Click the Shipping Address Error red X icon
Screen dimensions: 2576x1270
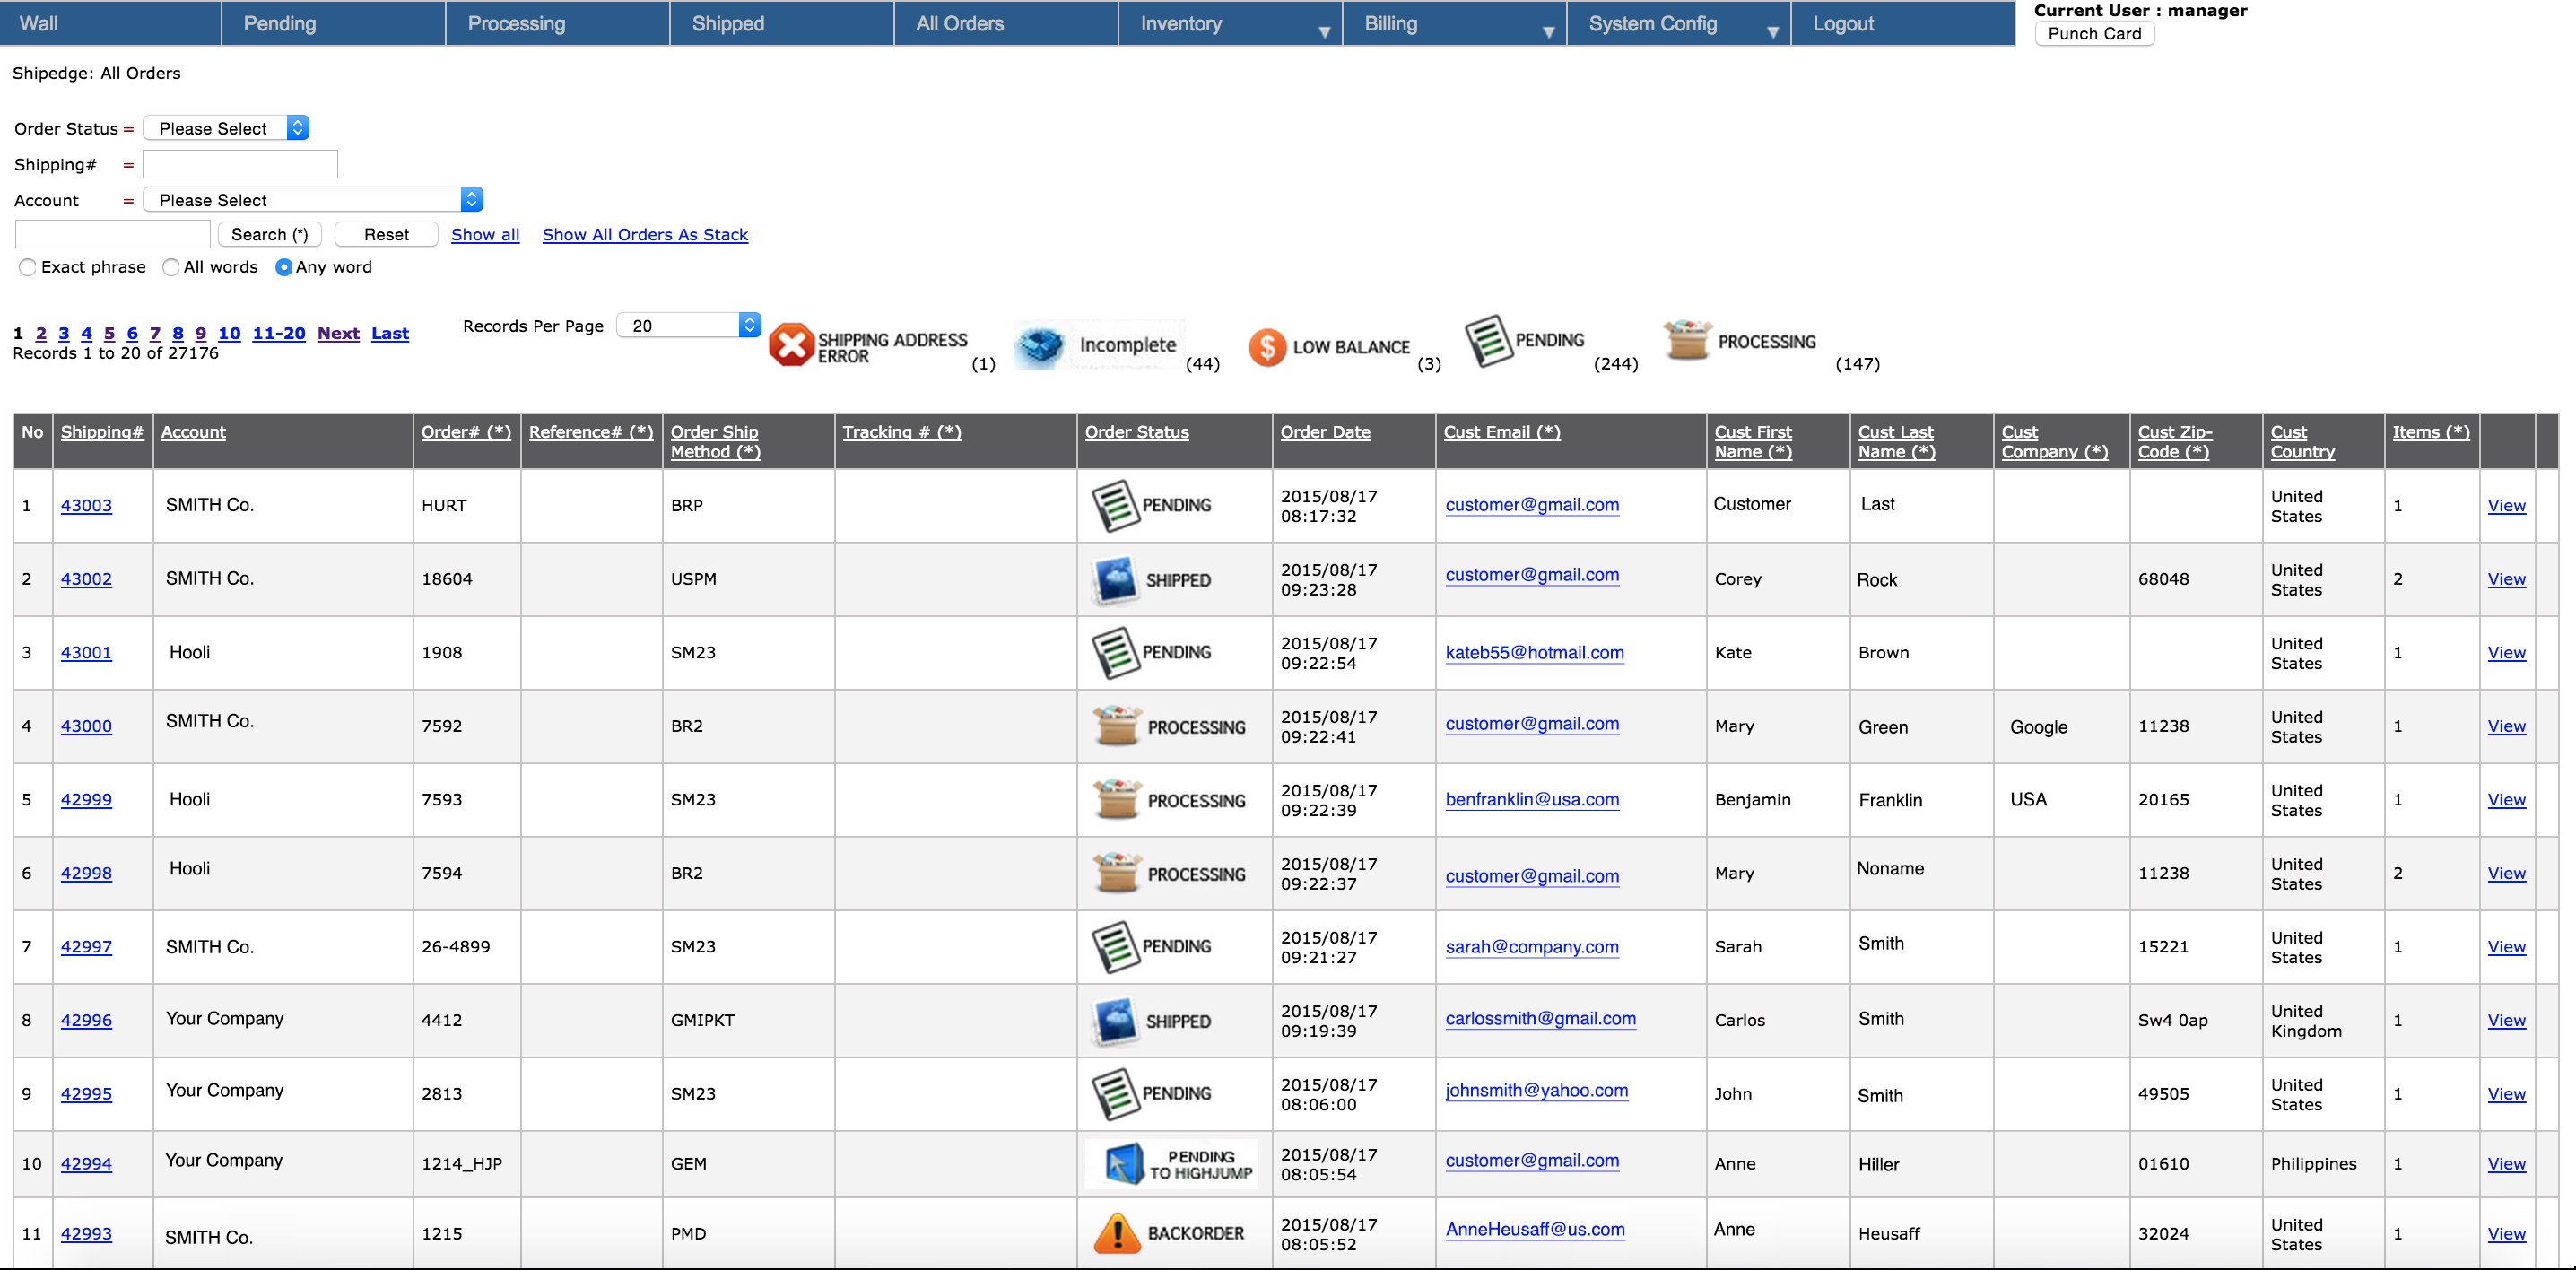(x=791, y=345)
